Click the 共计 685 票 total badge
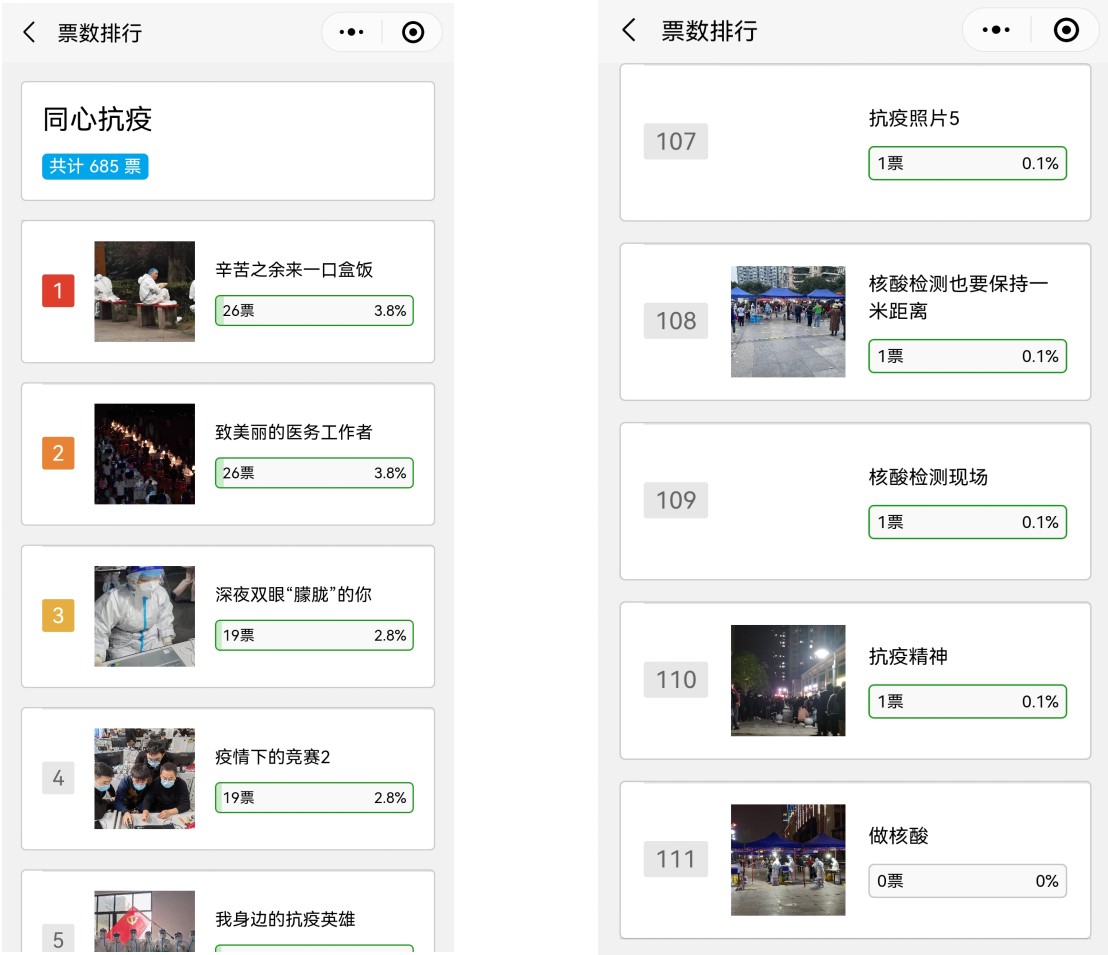This screenshot has width=1108, height=955. (95, 166)
